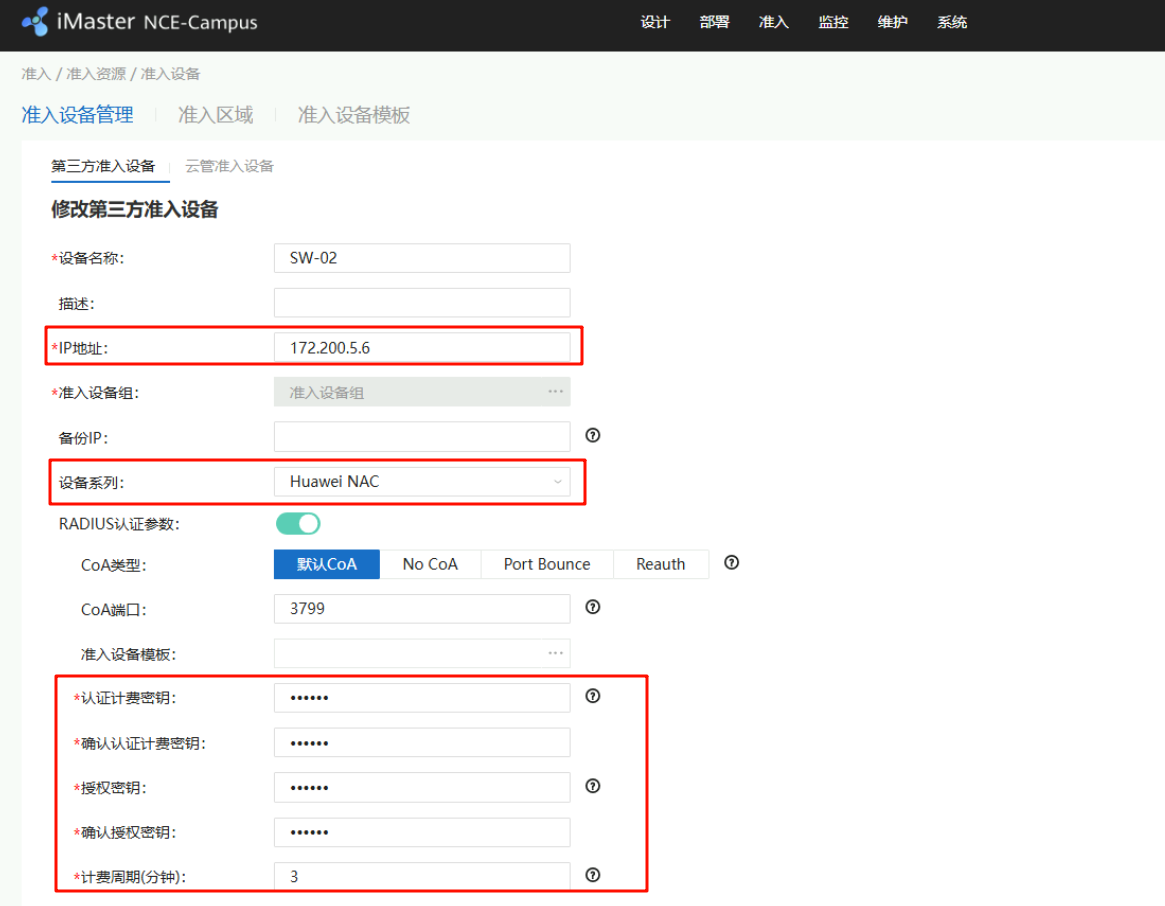The height and width of the screenshot is (906, 1165).
Task: Choose the Reauth CoA type
Action: coord(660,564)
